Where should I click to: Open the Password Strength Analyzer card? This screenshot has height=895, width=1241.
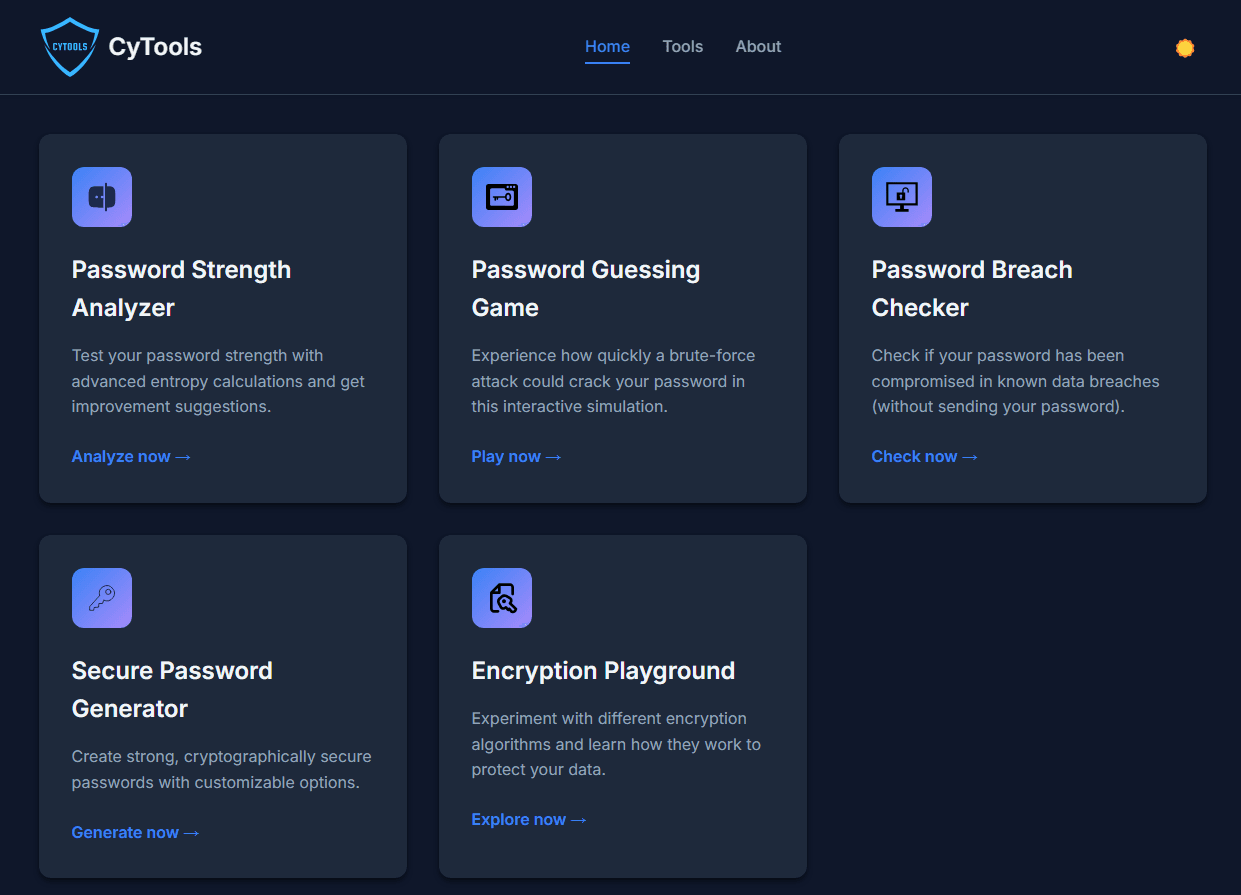[x=222, y=318]
